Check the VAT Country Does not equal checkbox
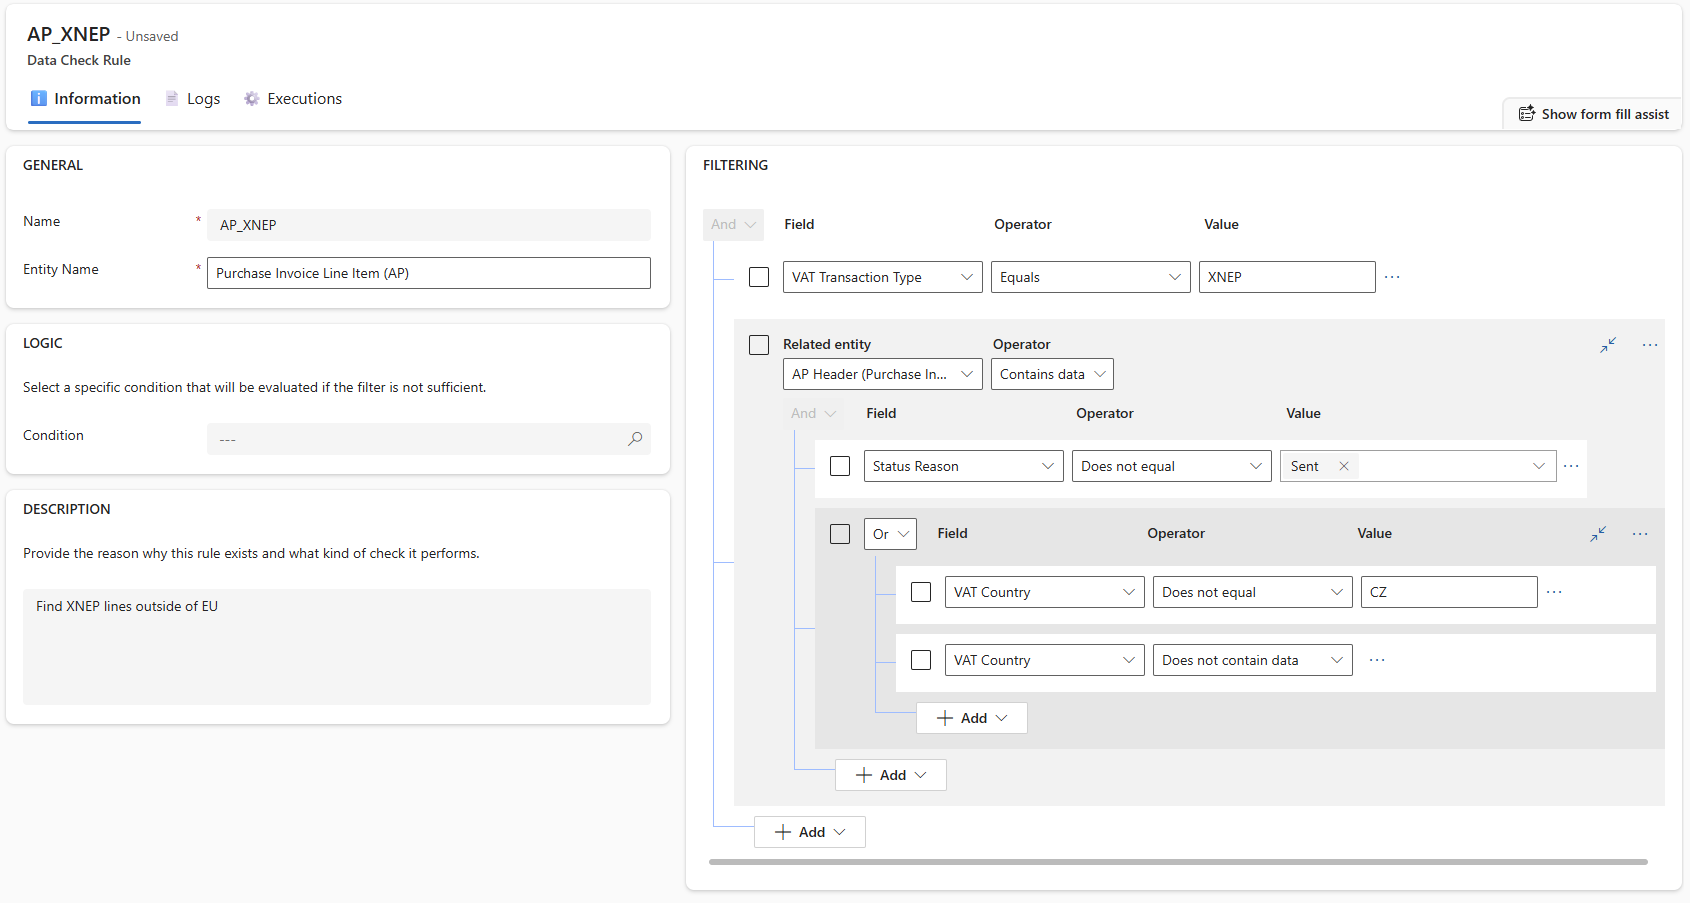Image resolution: width=1690 pixels, height=903 pixels. coord(921,592)
